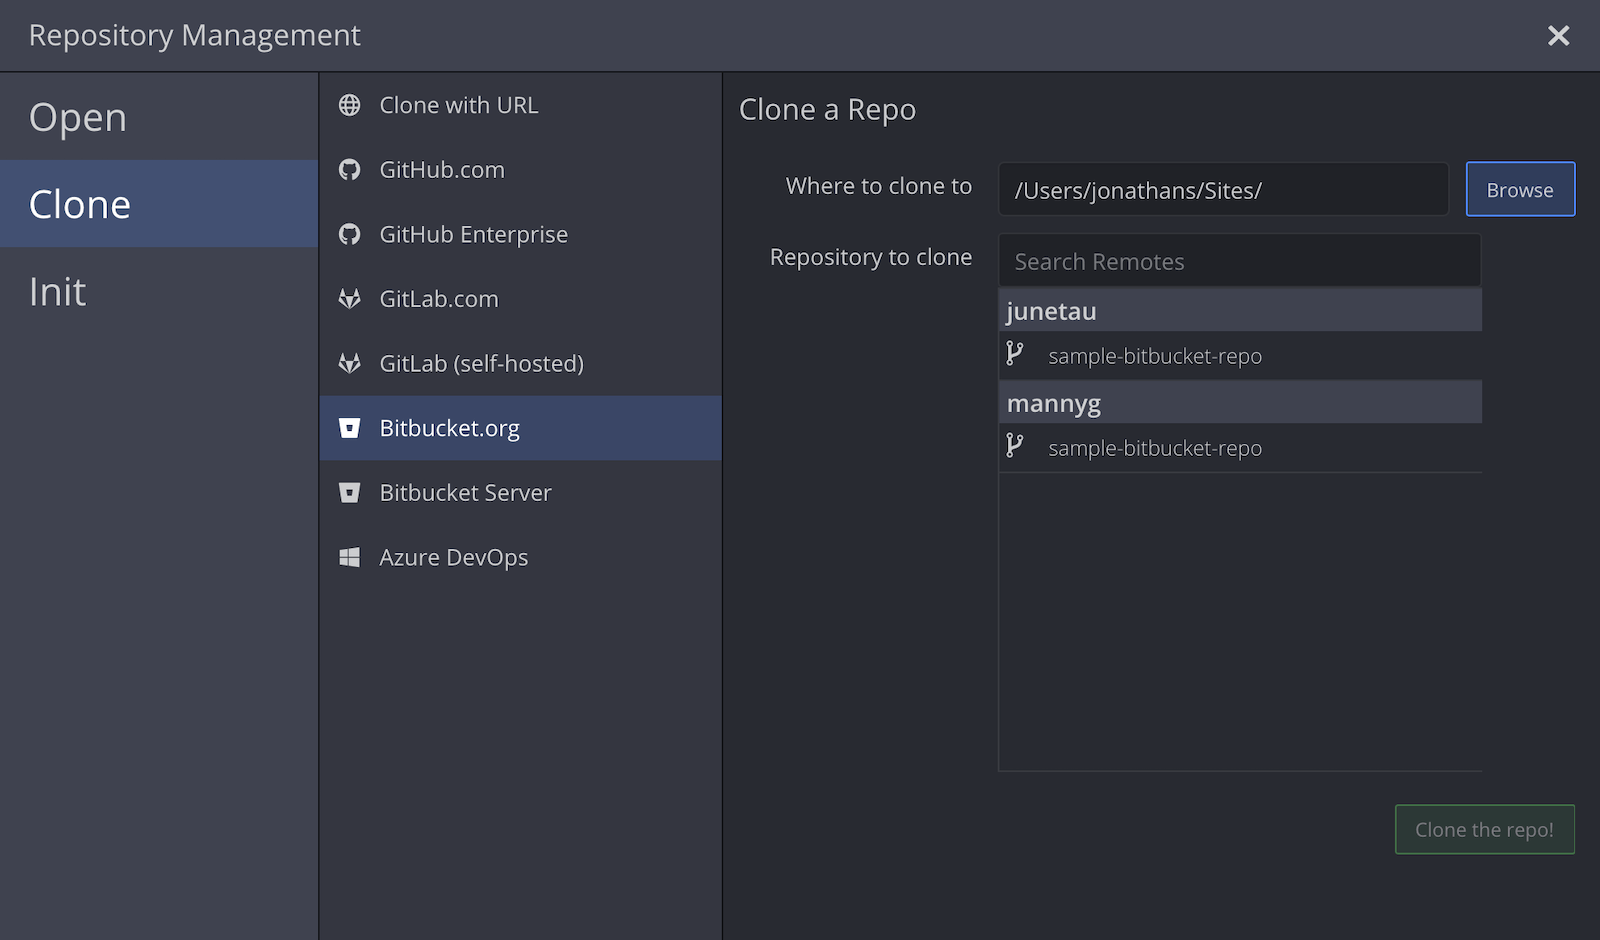Viewport: 1600px width, 940px height.
Task: Click branch icon of mannyg's sample-bitbucket-repo
Action: [x=1015, y=446]
